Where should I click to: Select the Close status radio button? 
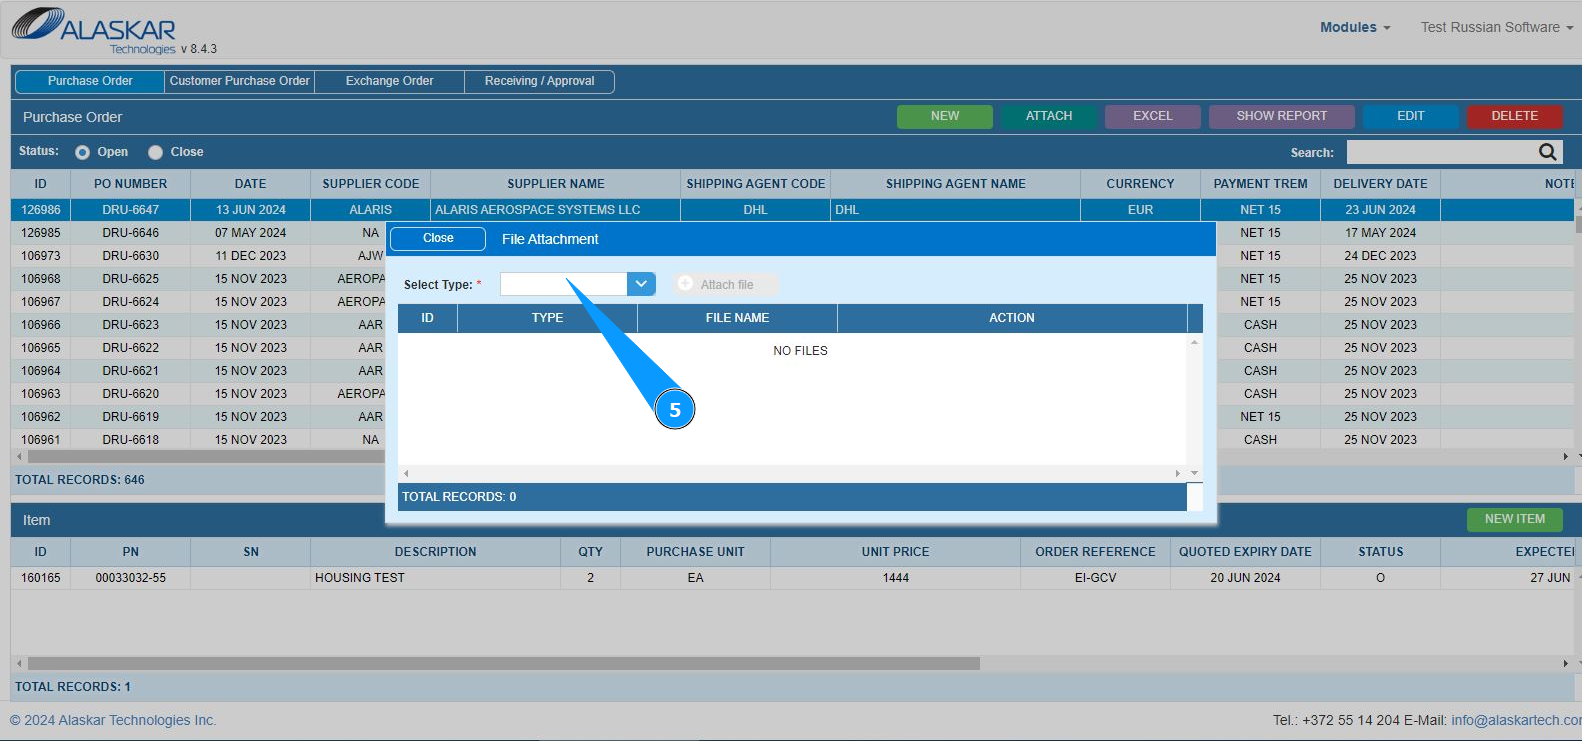pyautogui.click(x=155, y=152)
